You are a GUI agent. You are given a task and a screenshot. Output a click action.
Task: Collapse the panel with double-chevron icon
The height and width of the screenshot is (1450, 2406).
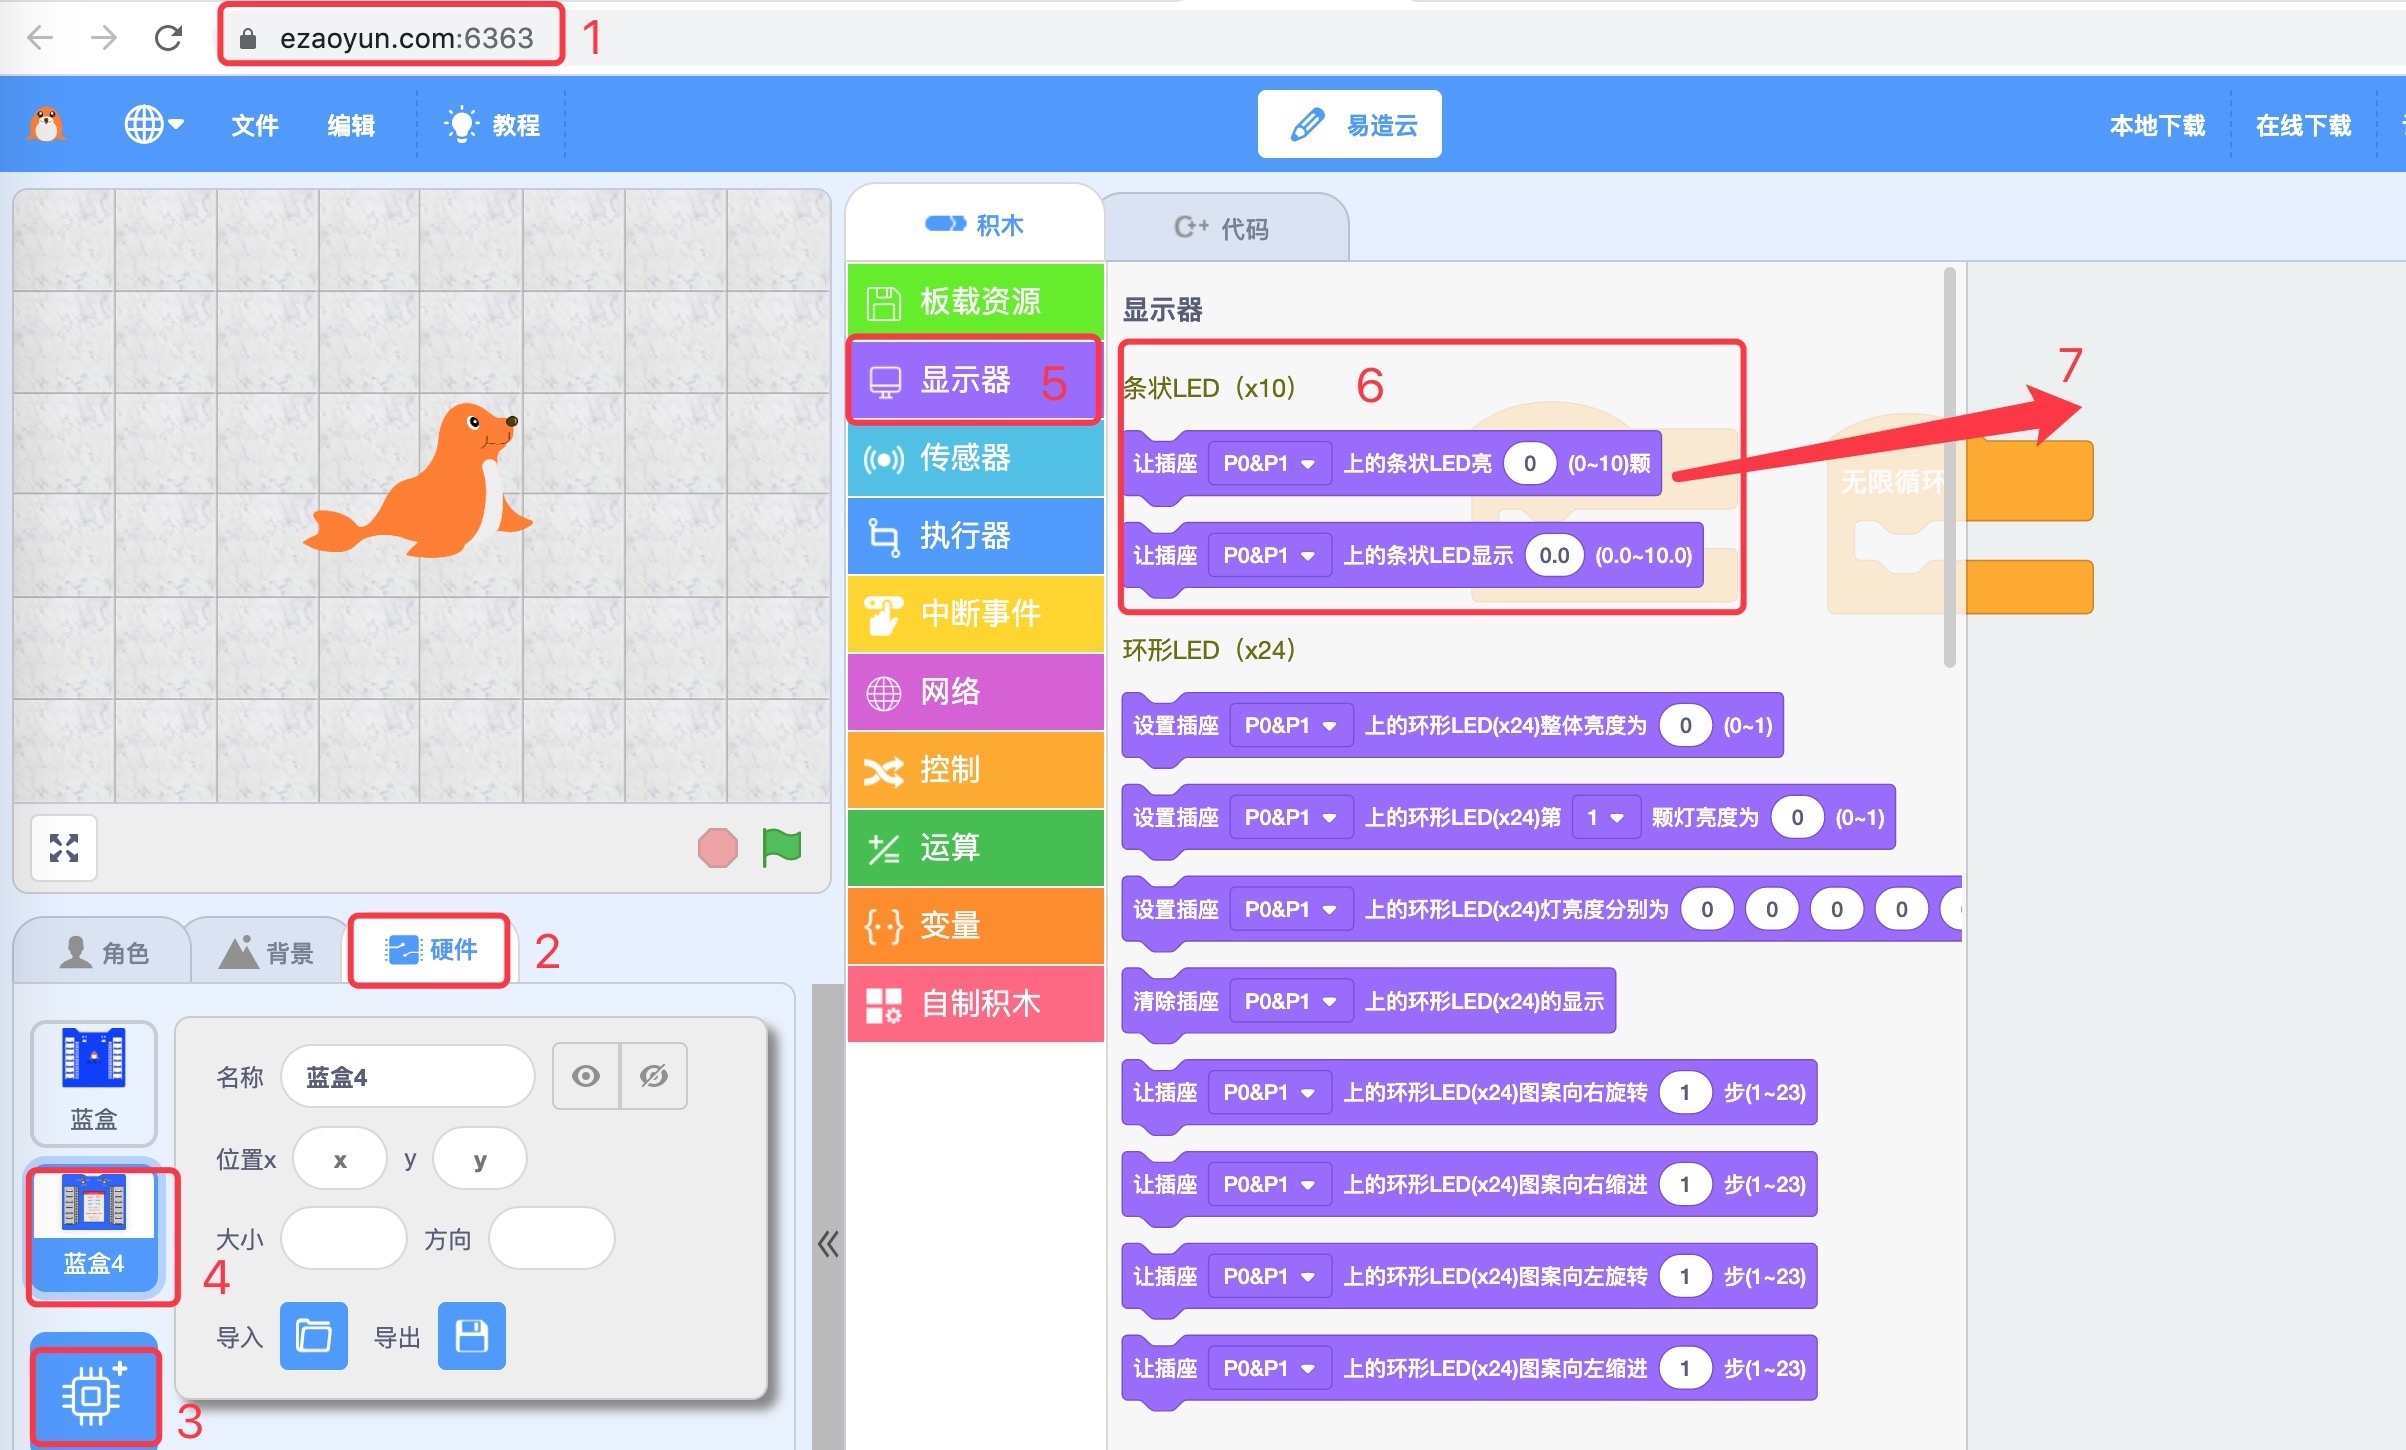pyautogui.click(x=828, y=1244)
